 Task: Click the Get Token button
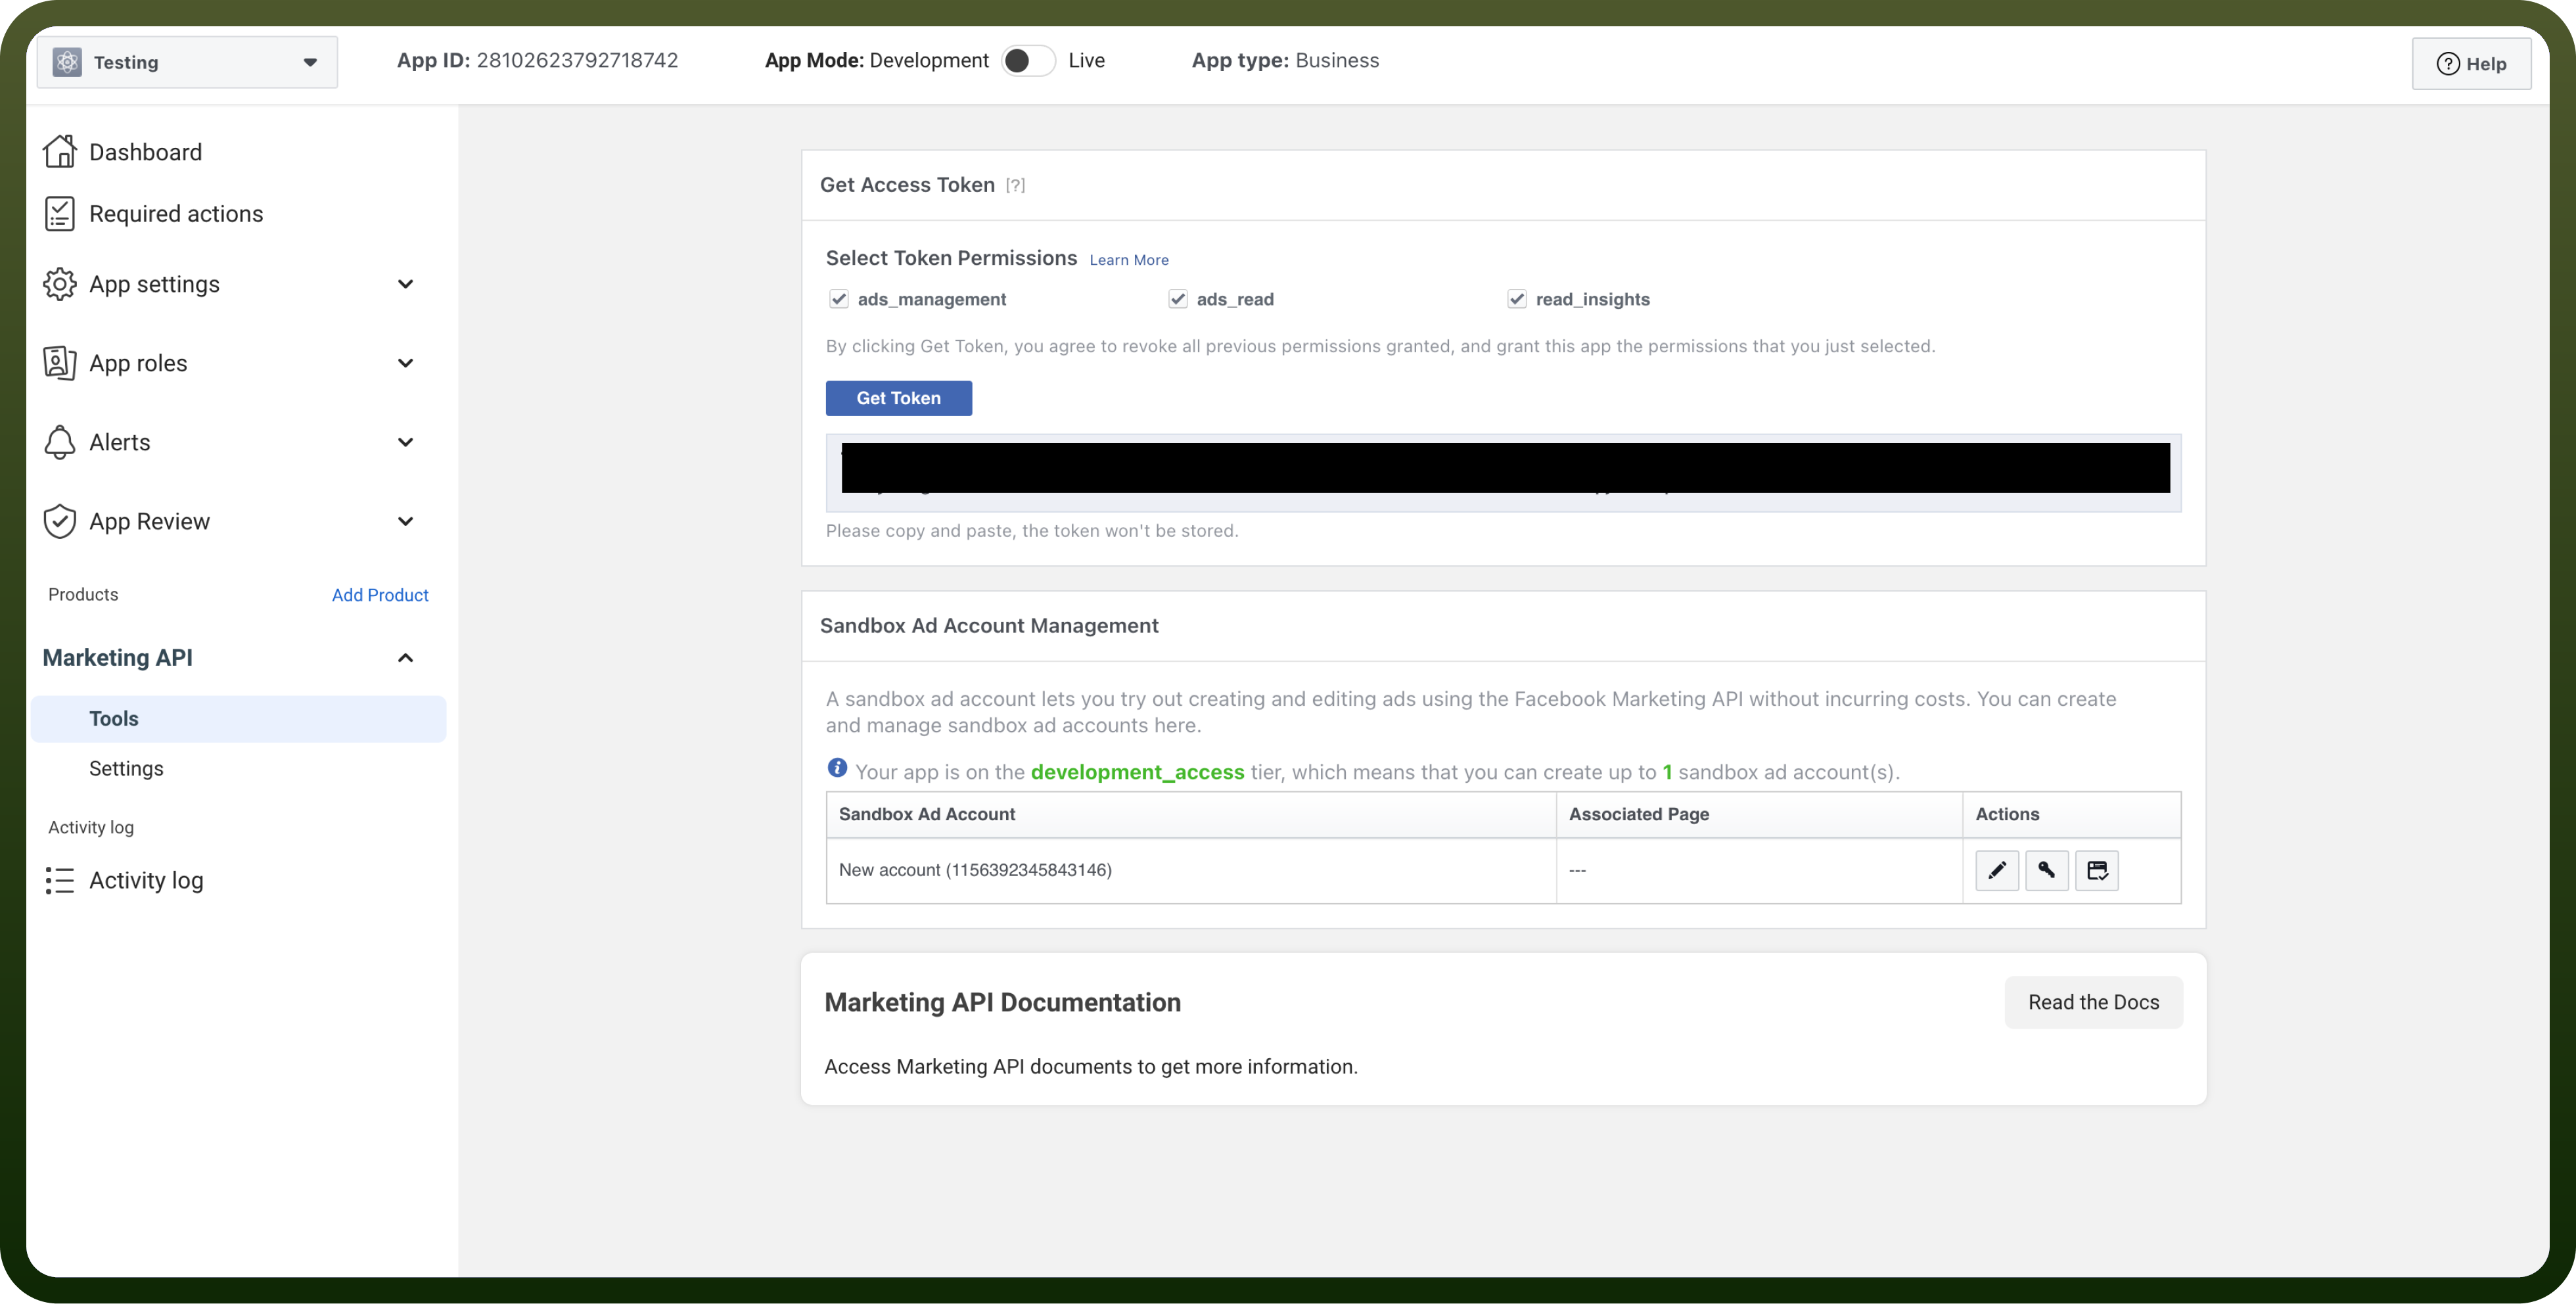click(898, 398)
